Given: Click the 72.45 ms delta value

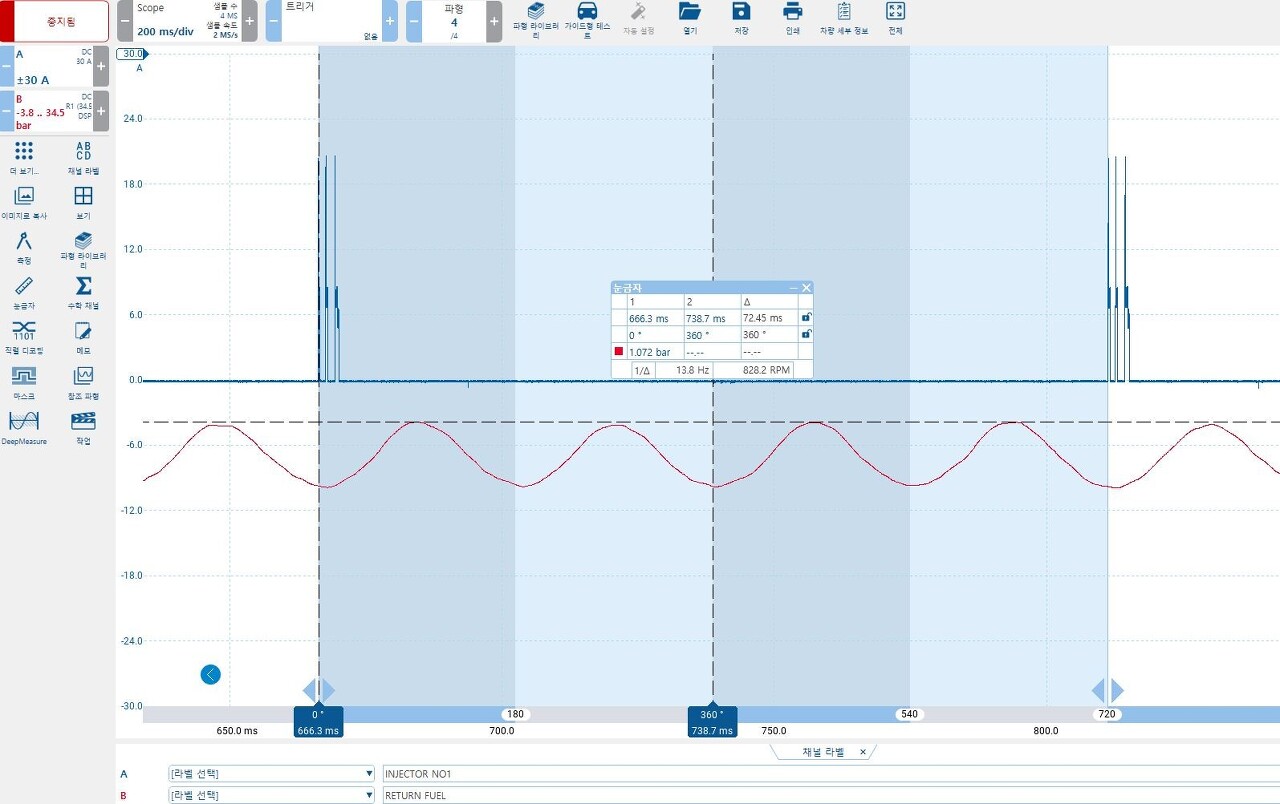Looking at the screenshot, I should 762,317.
